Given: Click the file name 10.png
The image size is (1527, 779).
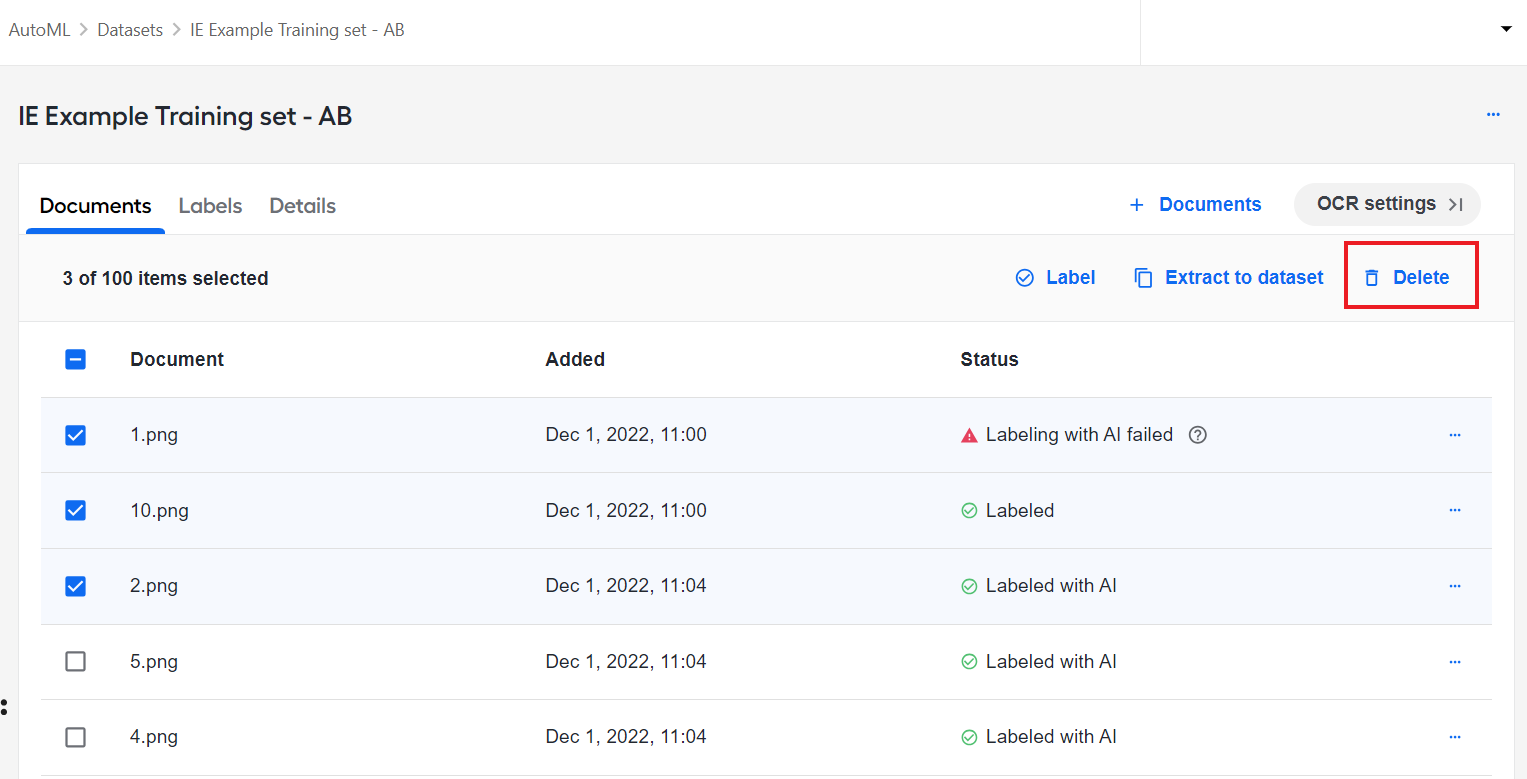Looking at the screenshot, I should (x=159, y=510).
